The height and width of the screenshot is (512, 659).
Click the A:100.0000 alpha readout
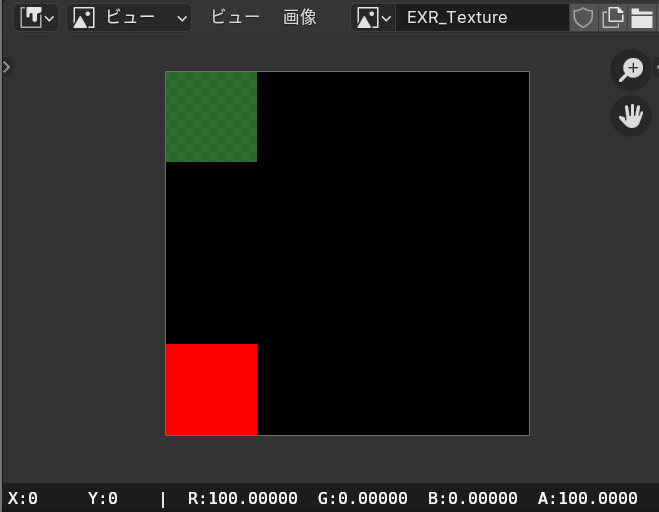[x=588, y=499]
